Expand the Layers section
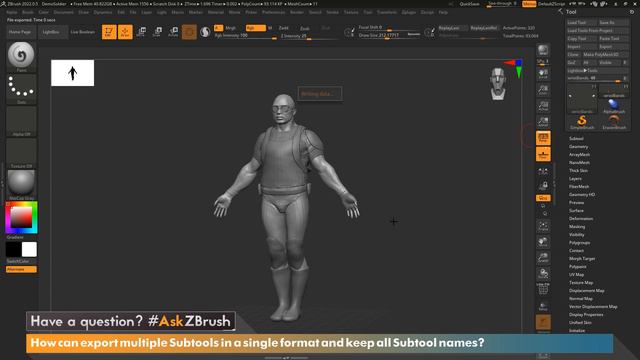This screenshot has width=640, height=360. pyautogui.click(x=575, y=179)
